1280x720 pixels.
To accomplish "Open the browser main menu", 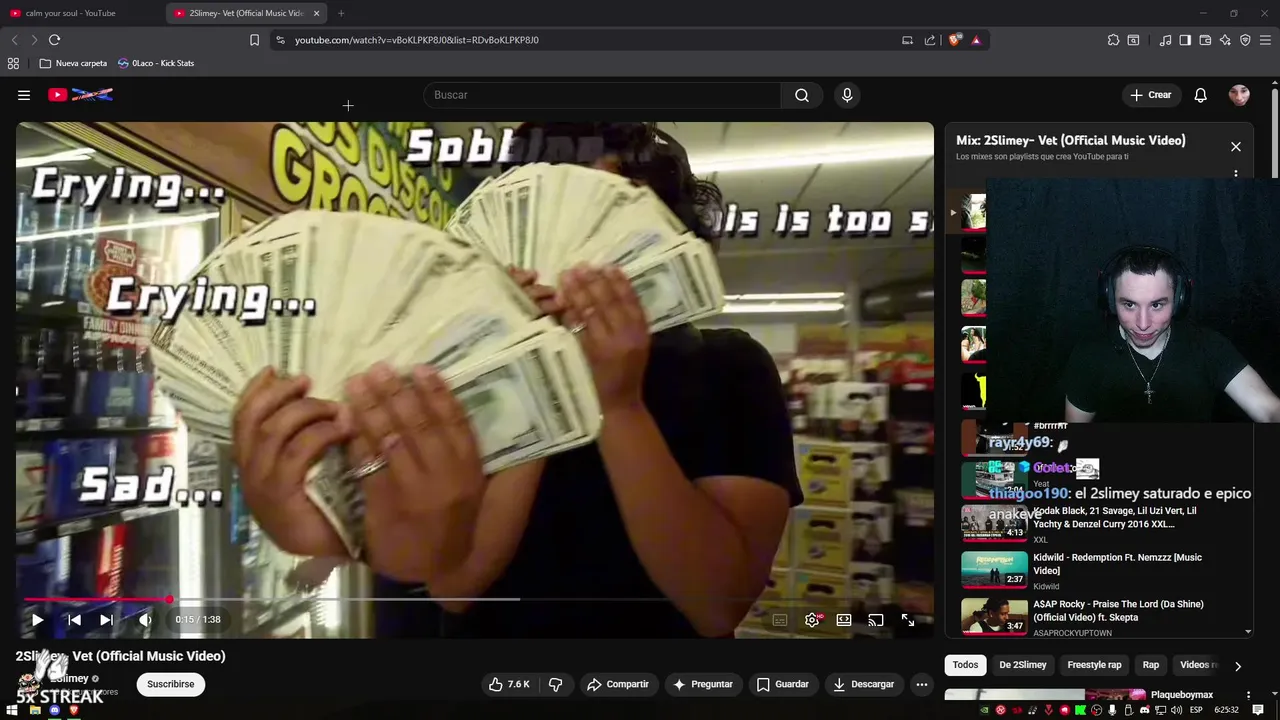I will pos(1265,40).
